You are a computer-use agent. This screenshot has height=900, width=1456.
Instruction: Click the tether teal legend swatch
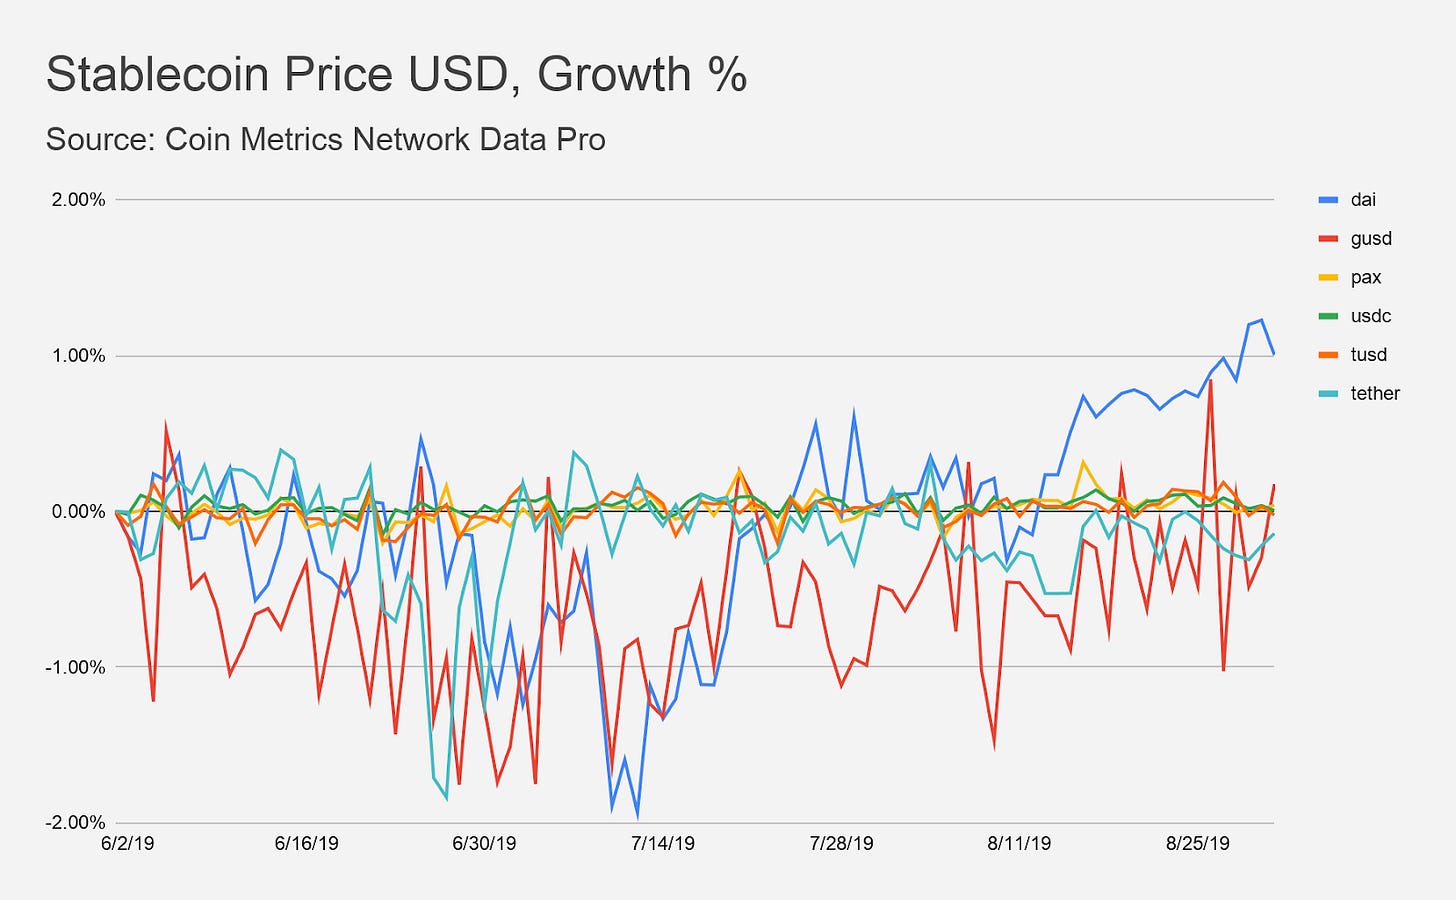pos(1329,394)
